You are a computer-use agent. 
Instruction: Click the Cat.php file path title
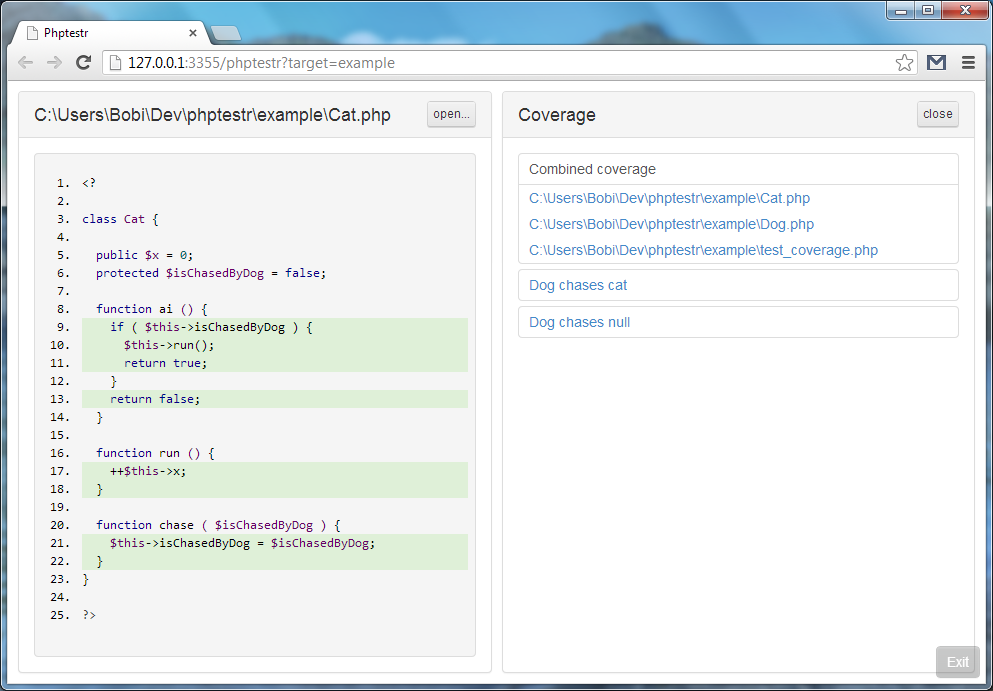click(x=212, y=115)
